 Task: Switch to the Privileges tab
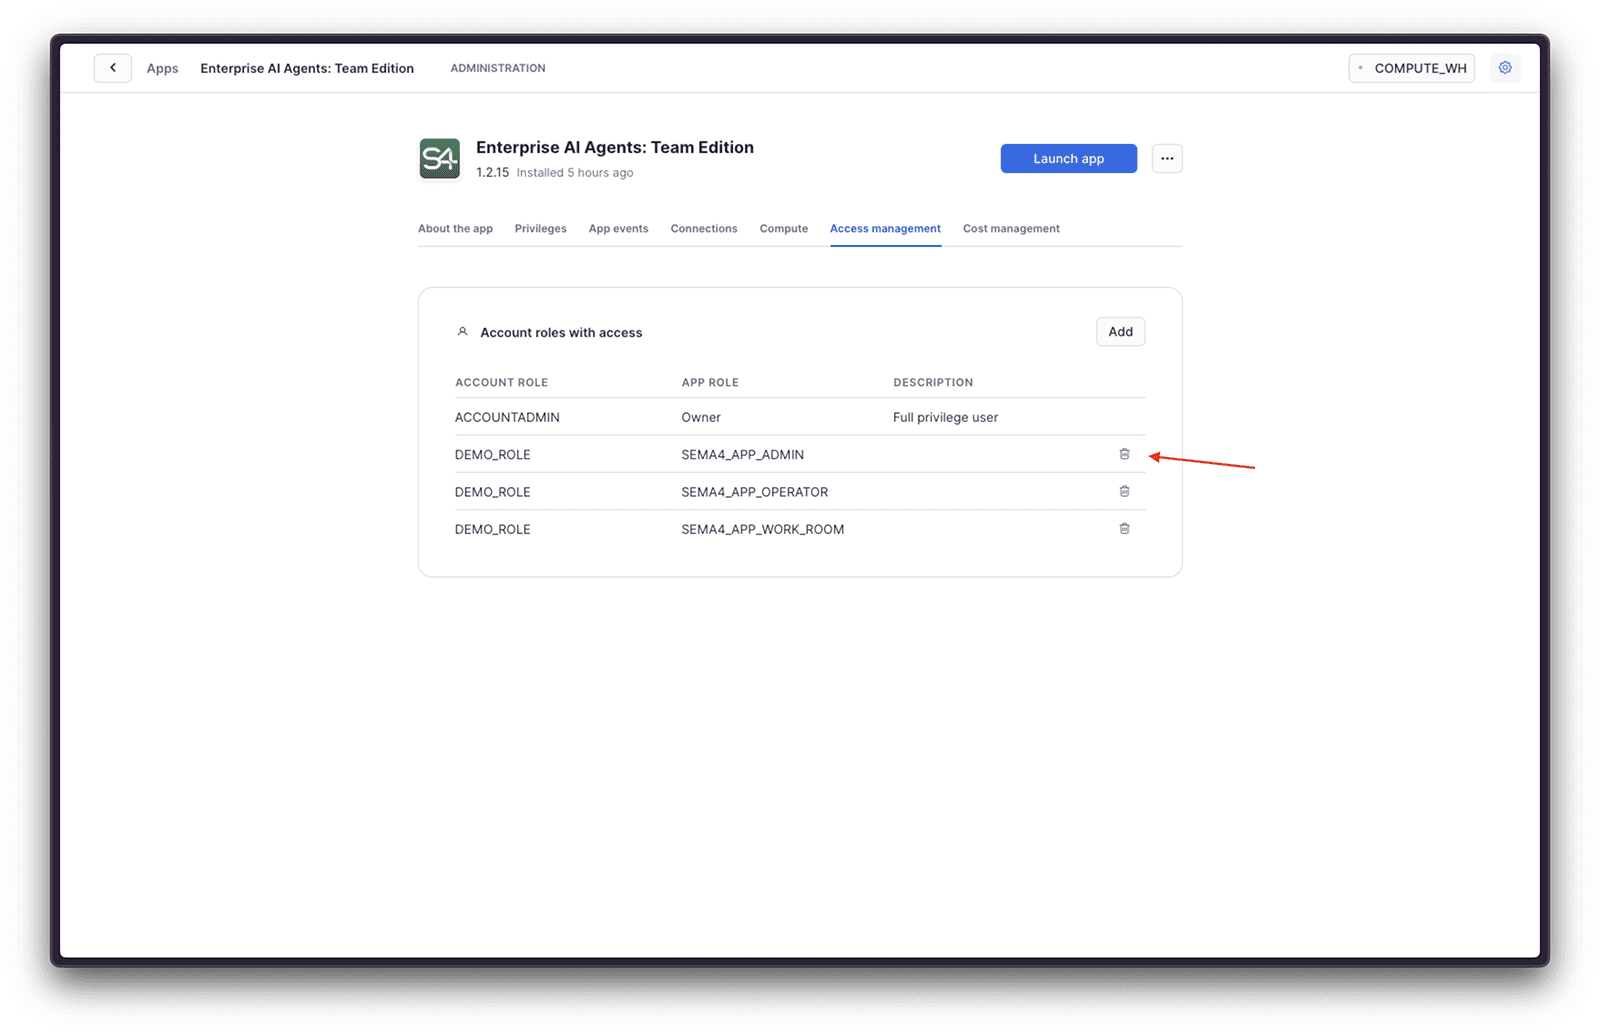click(540, 228)
